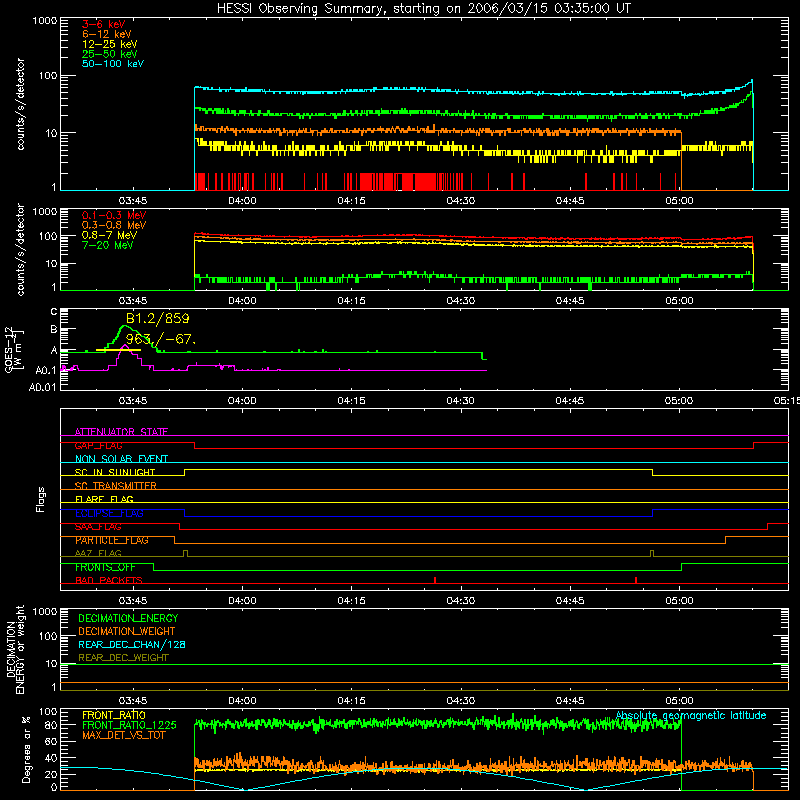Click the B1.2/859 flare annotation
Screen dimensions: 800x800
(x=158, y=319)
